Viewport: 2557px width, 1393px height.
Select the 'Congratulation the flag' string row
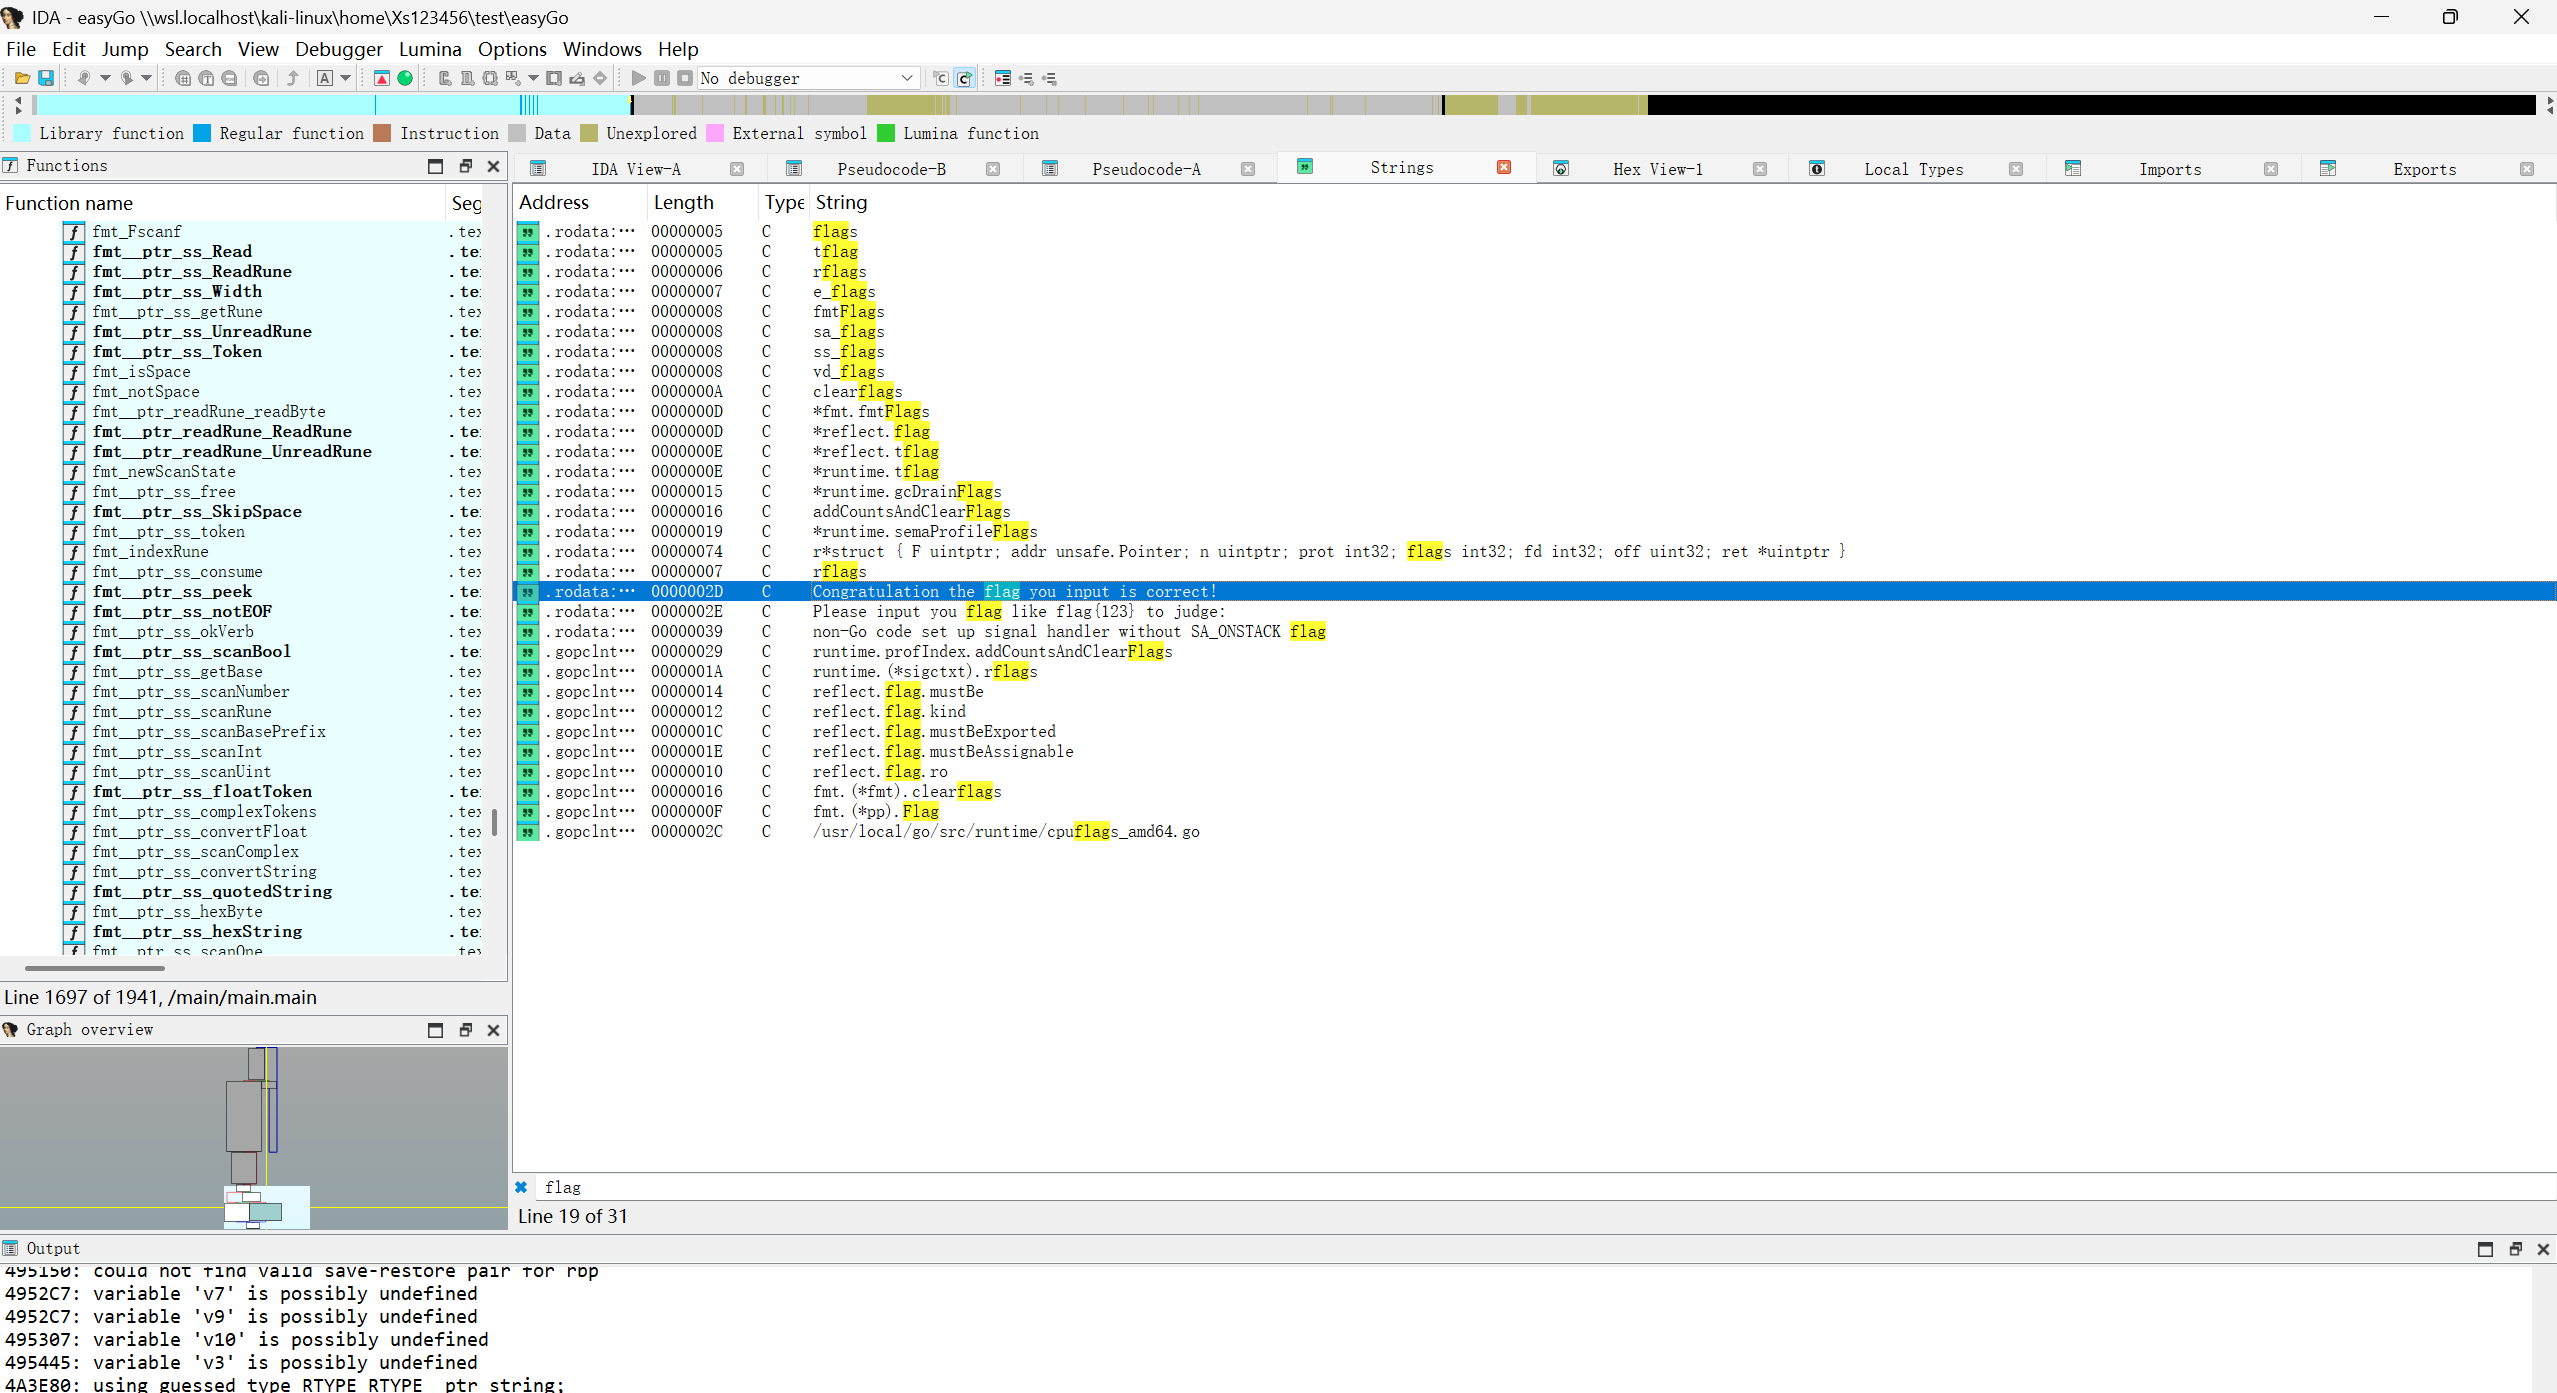1014,592
